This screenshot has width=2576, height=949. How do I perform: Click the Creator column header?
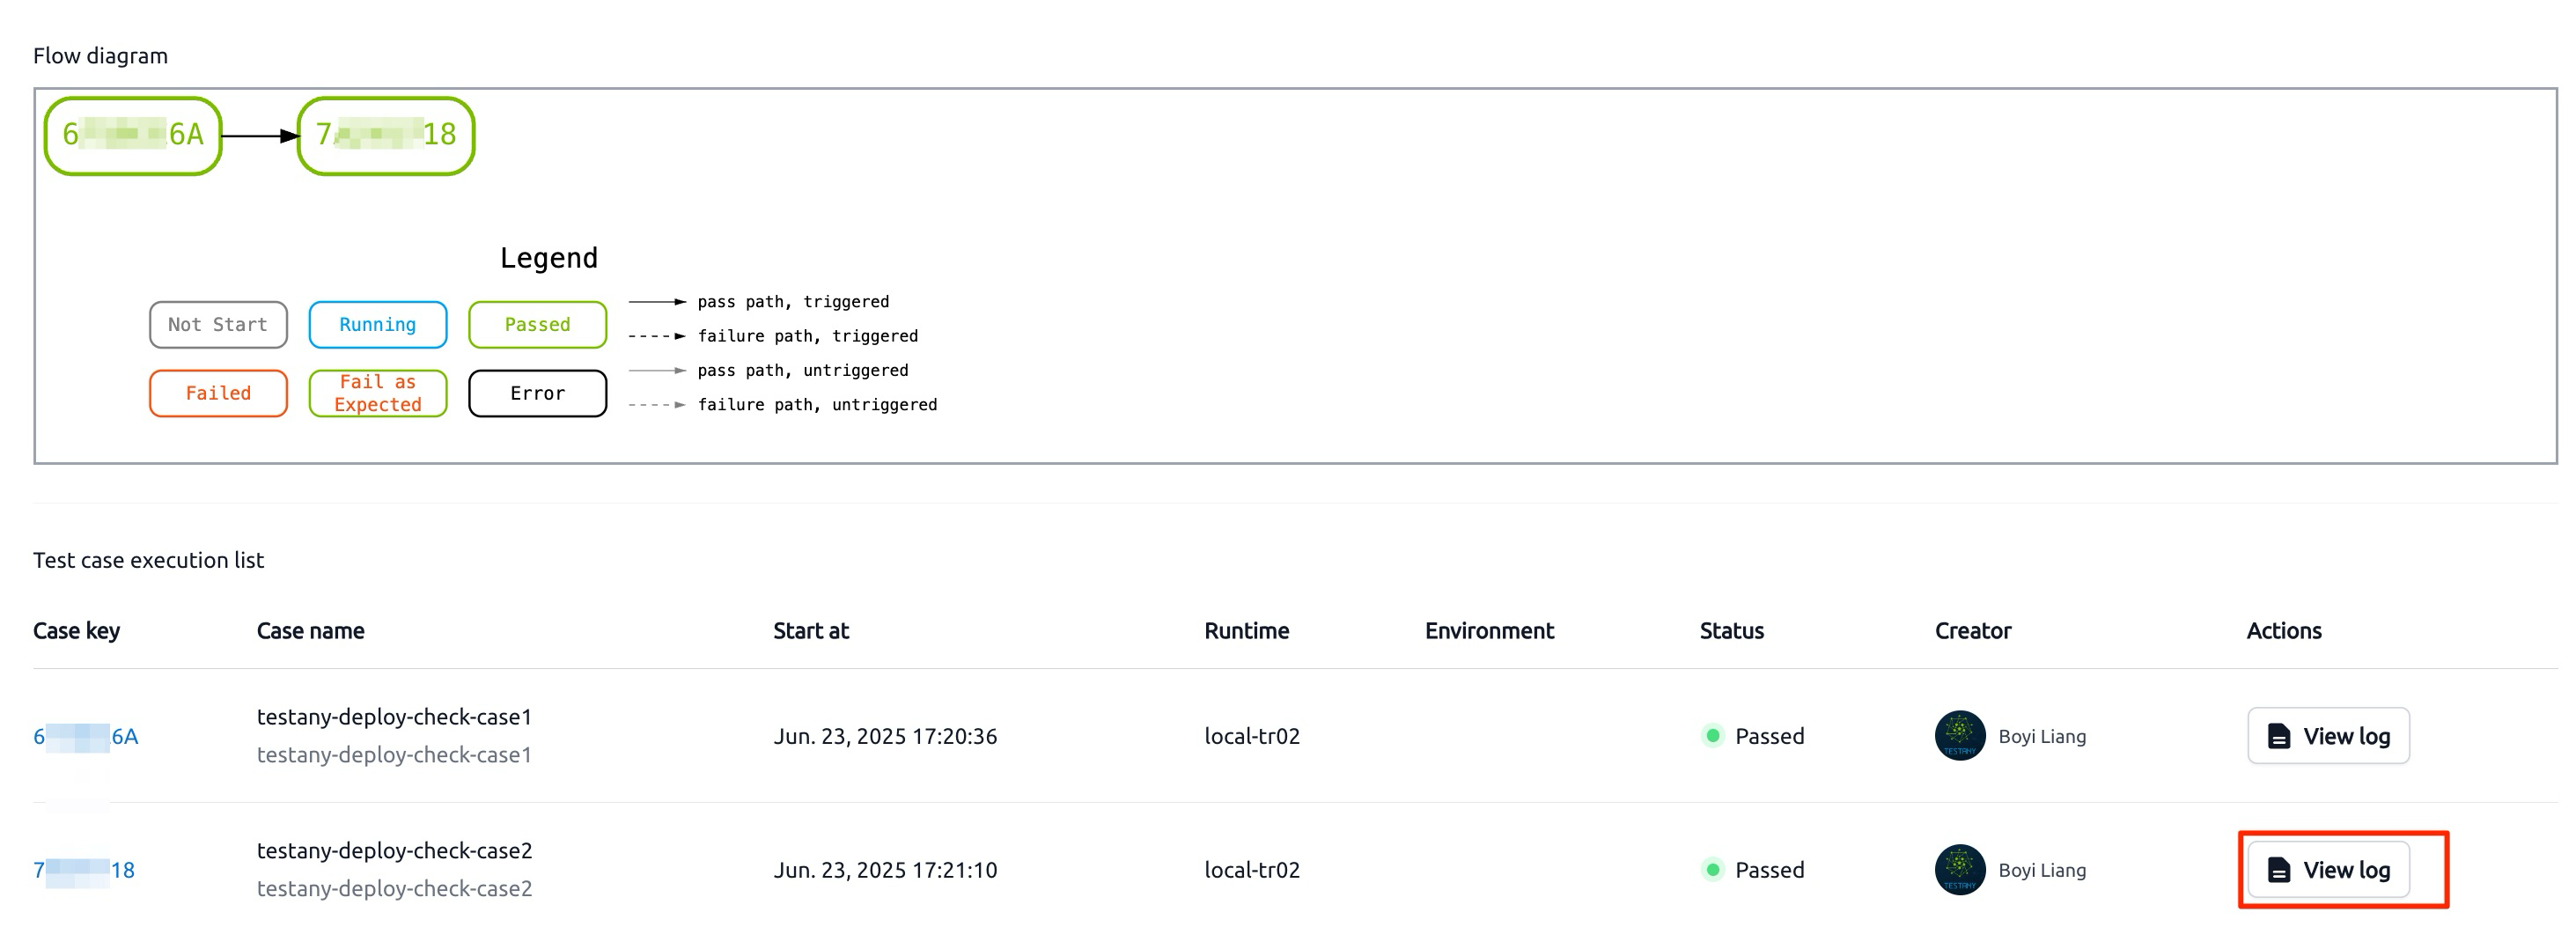pyautogui.click(x=1973, y=631)
